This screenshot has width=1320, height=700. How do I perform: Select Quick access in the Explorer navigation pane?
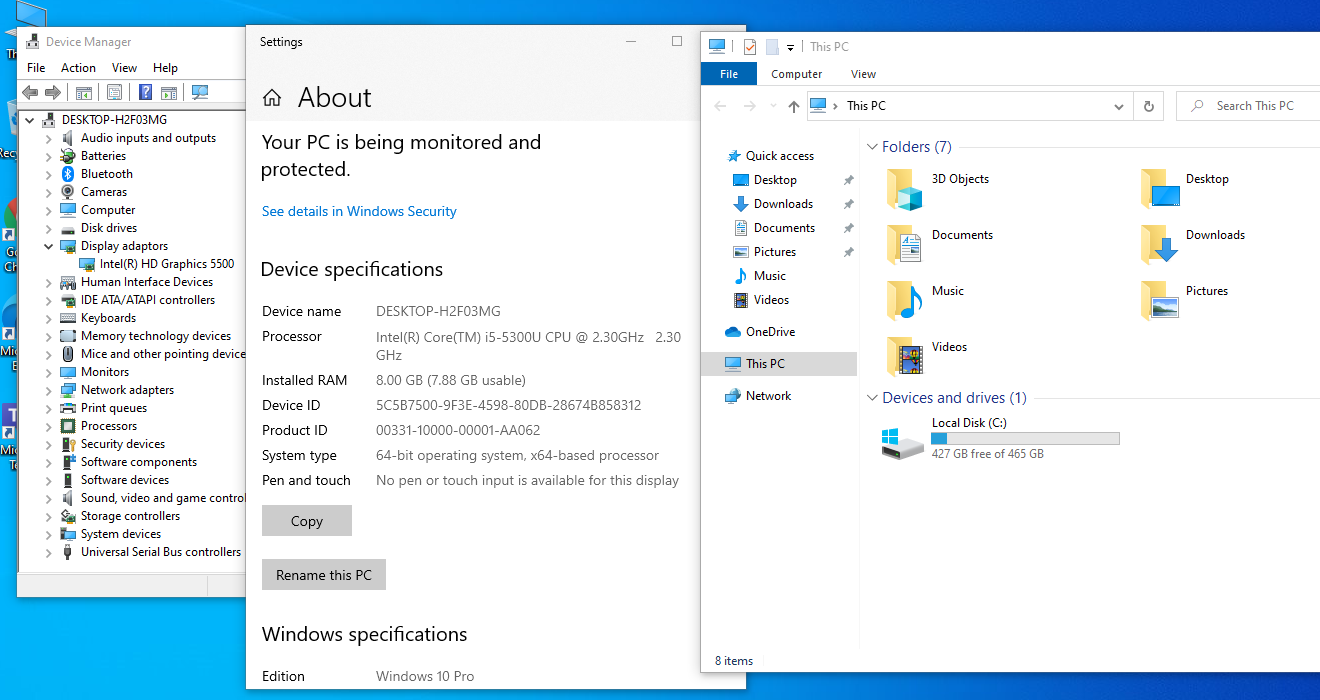(779, 156)
